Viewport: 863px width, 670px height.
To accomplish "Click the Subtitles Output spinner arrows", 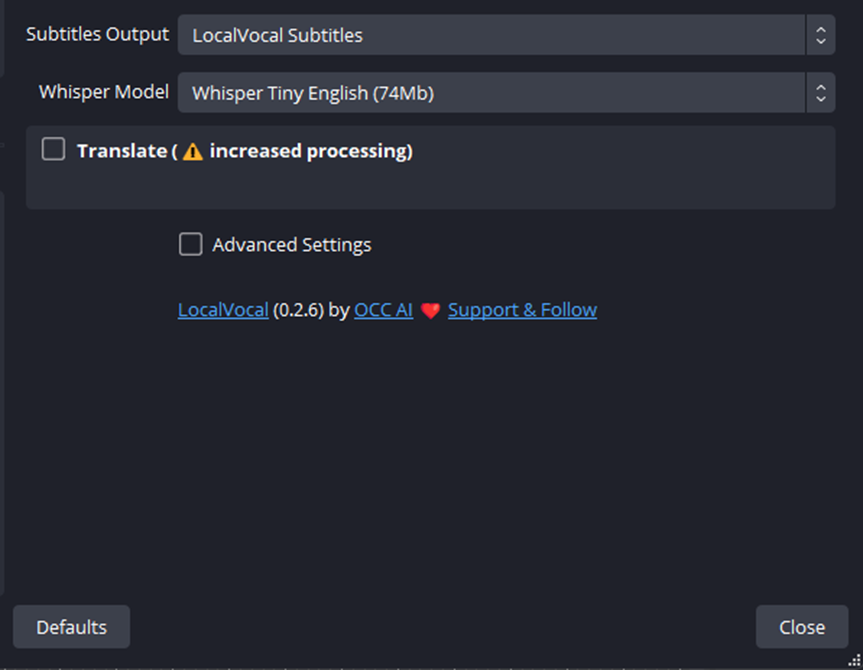I will [821, 35].
